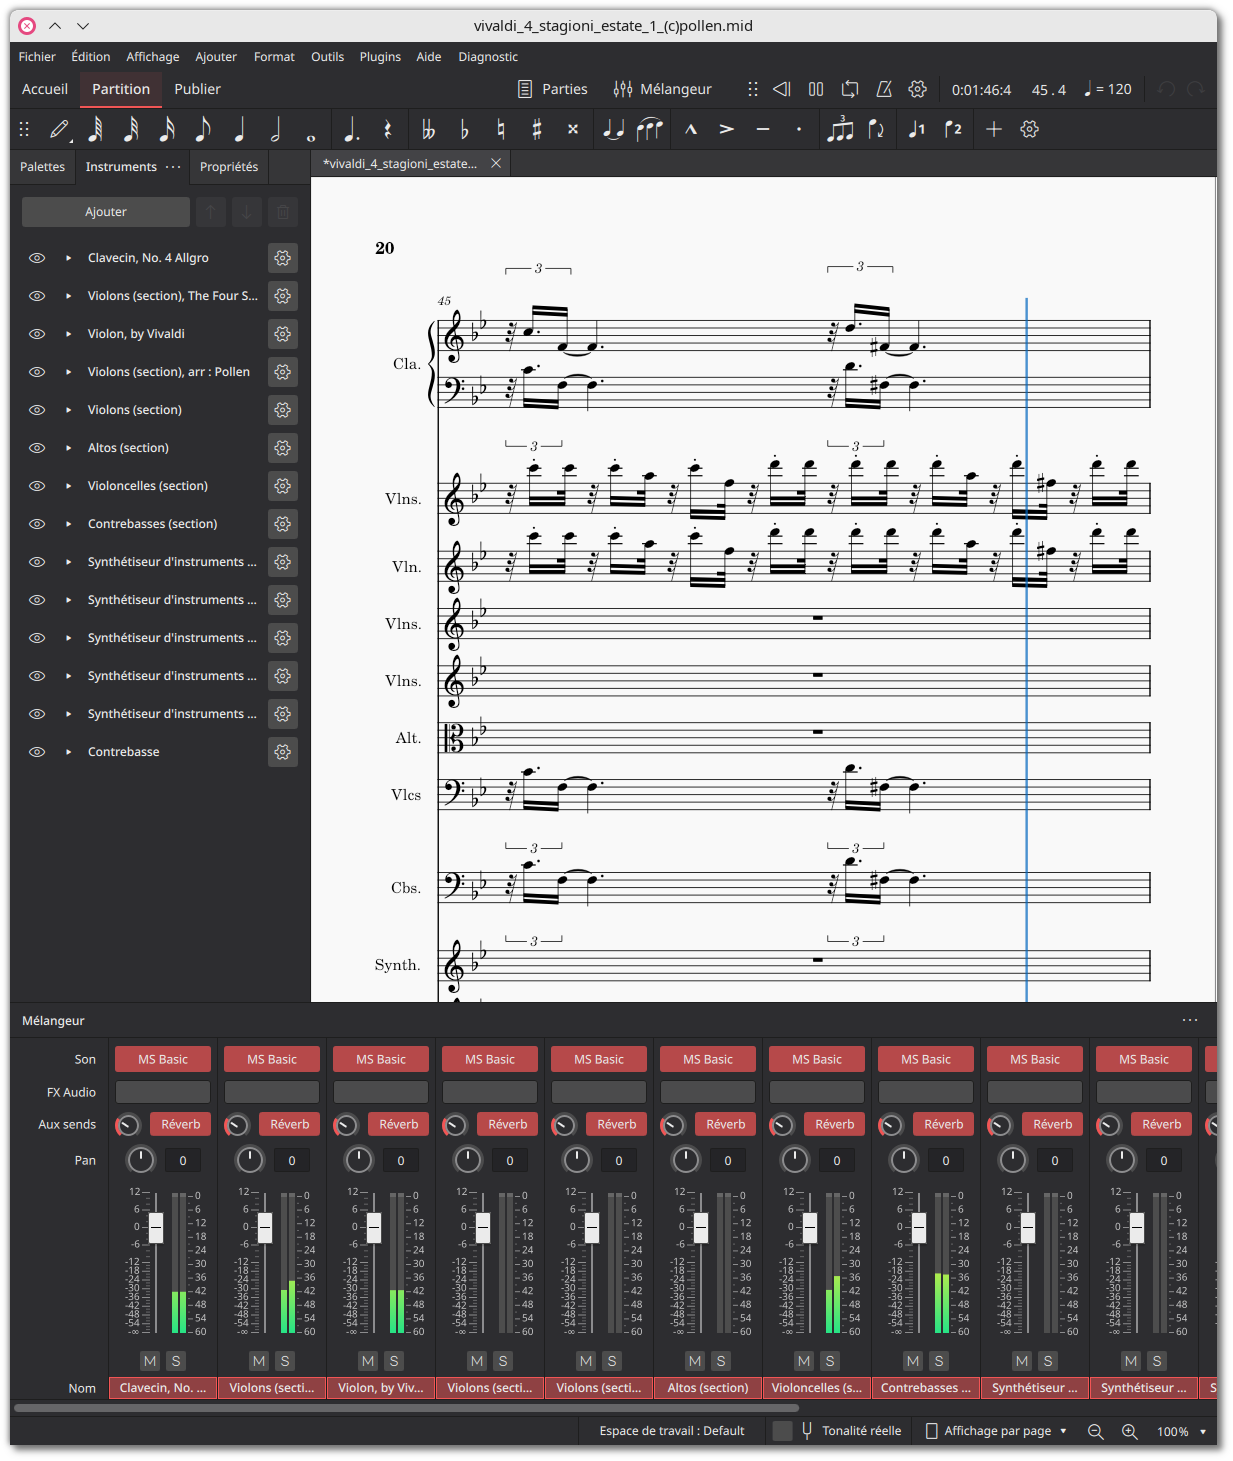Mute the Clavecin mixer channel
Viewport: 1233px width, 1461px height.
[150, 1361]
